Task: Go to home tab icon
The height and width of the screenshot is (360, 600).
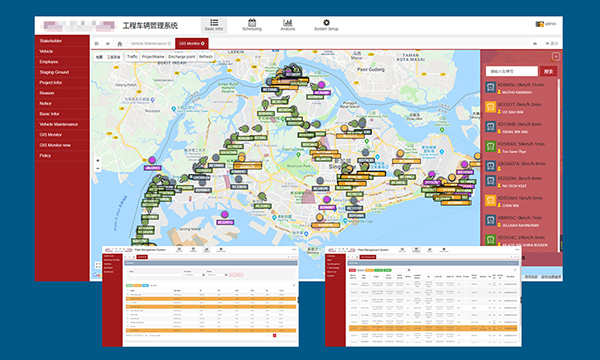Action: pyautogui.click(x=120, y=44)
